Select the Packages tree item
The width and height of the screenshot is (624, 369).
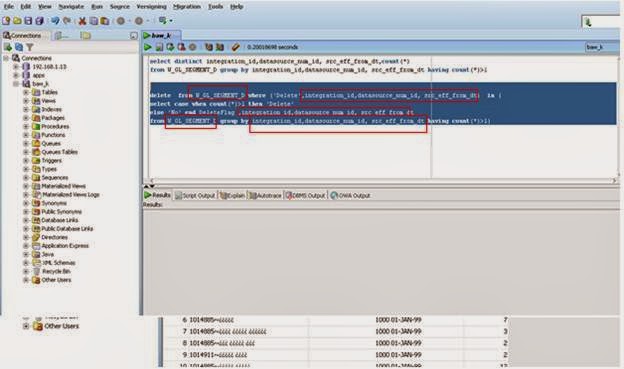(53, 118)
